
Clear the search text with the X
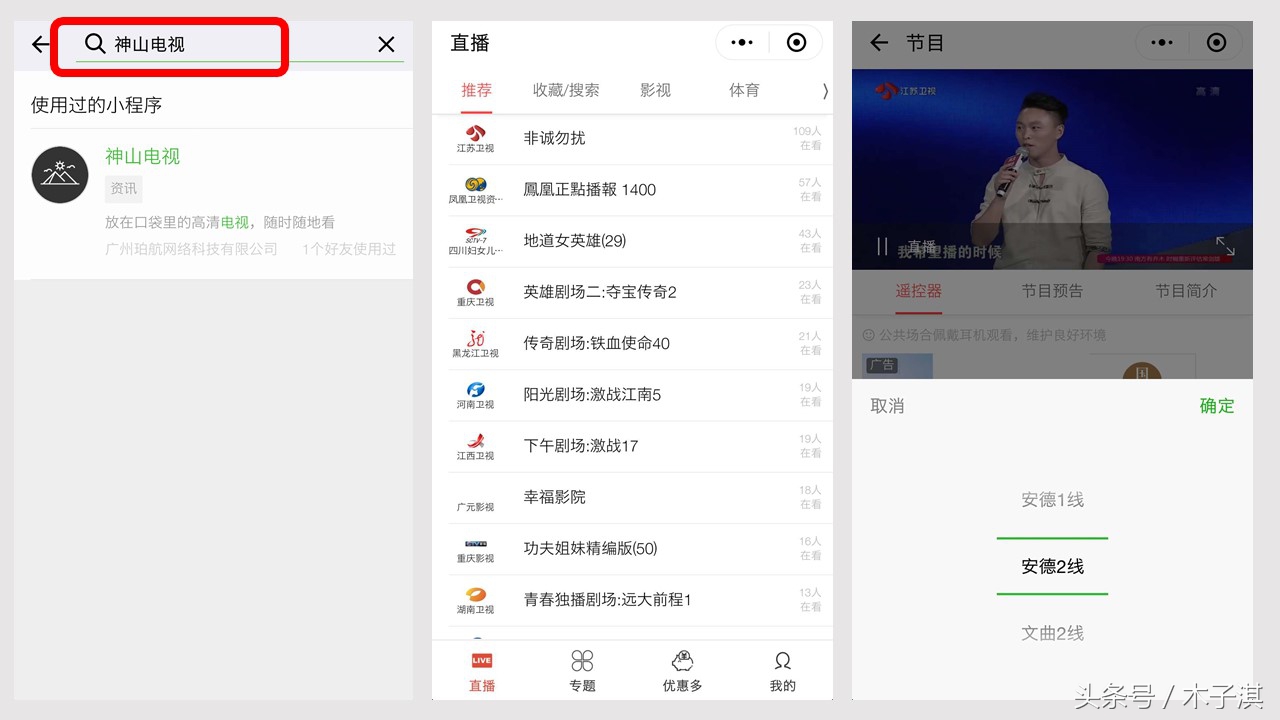click(386, 44)
